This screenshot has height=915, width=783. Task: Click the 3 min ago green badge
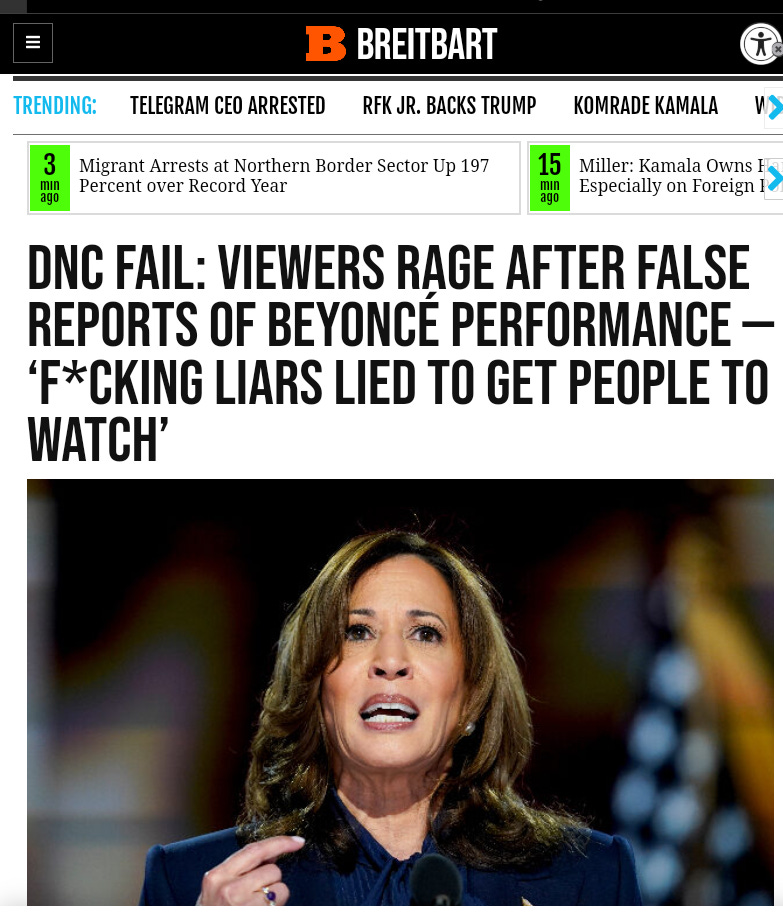(x=50, y=178)
